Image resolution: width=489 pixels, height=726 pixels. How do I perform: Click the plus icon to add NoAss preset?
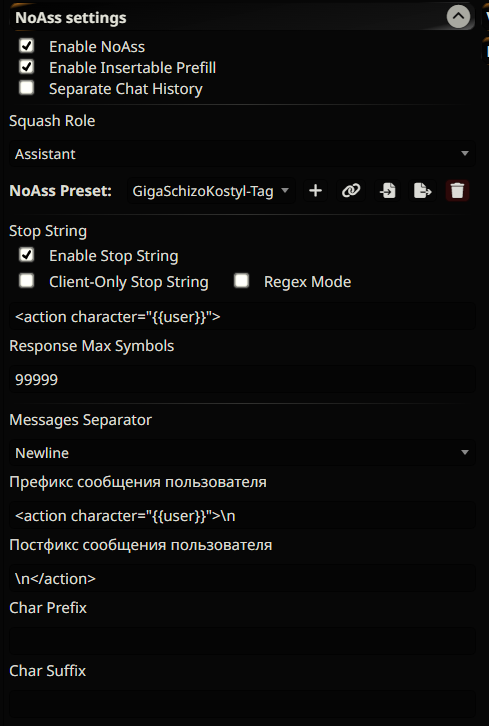[315, 191]
